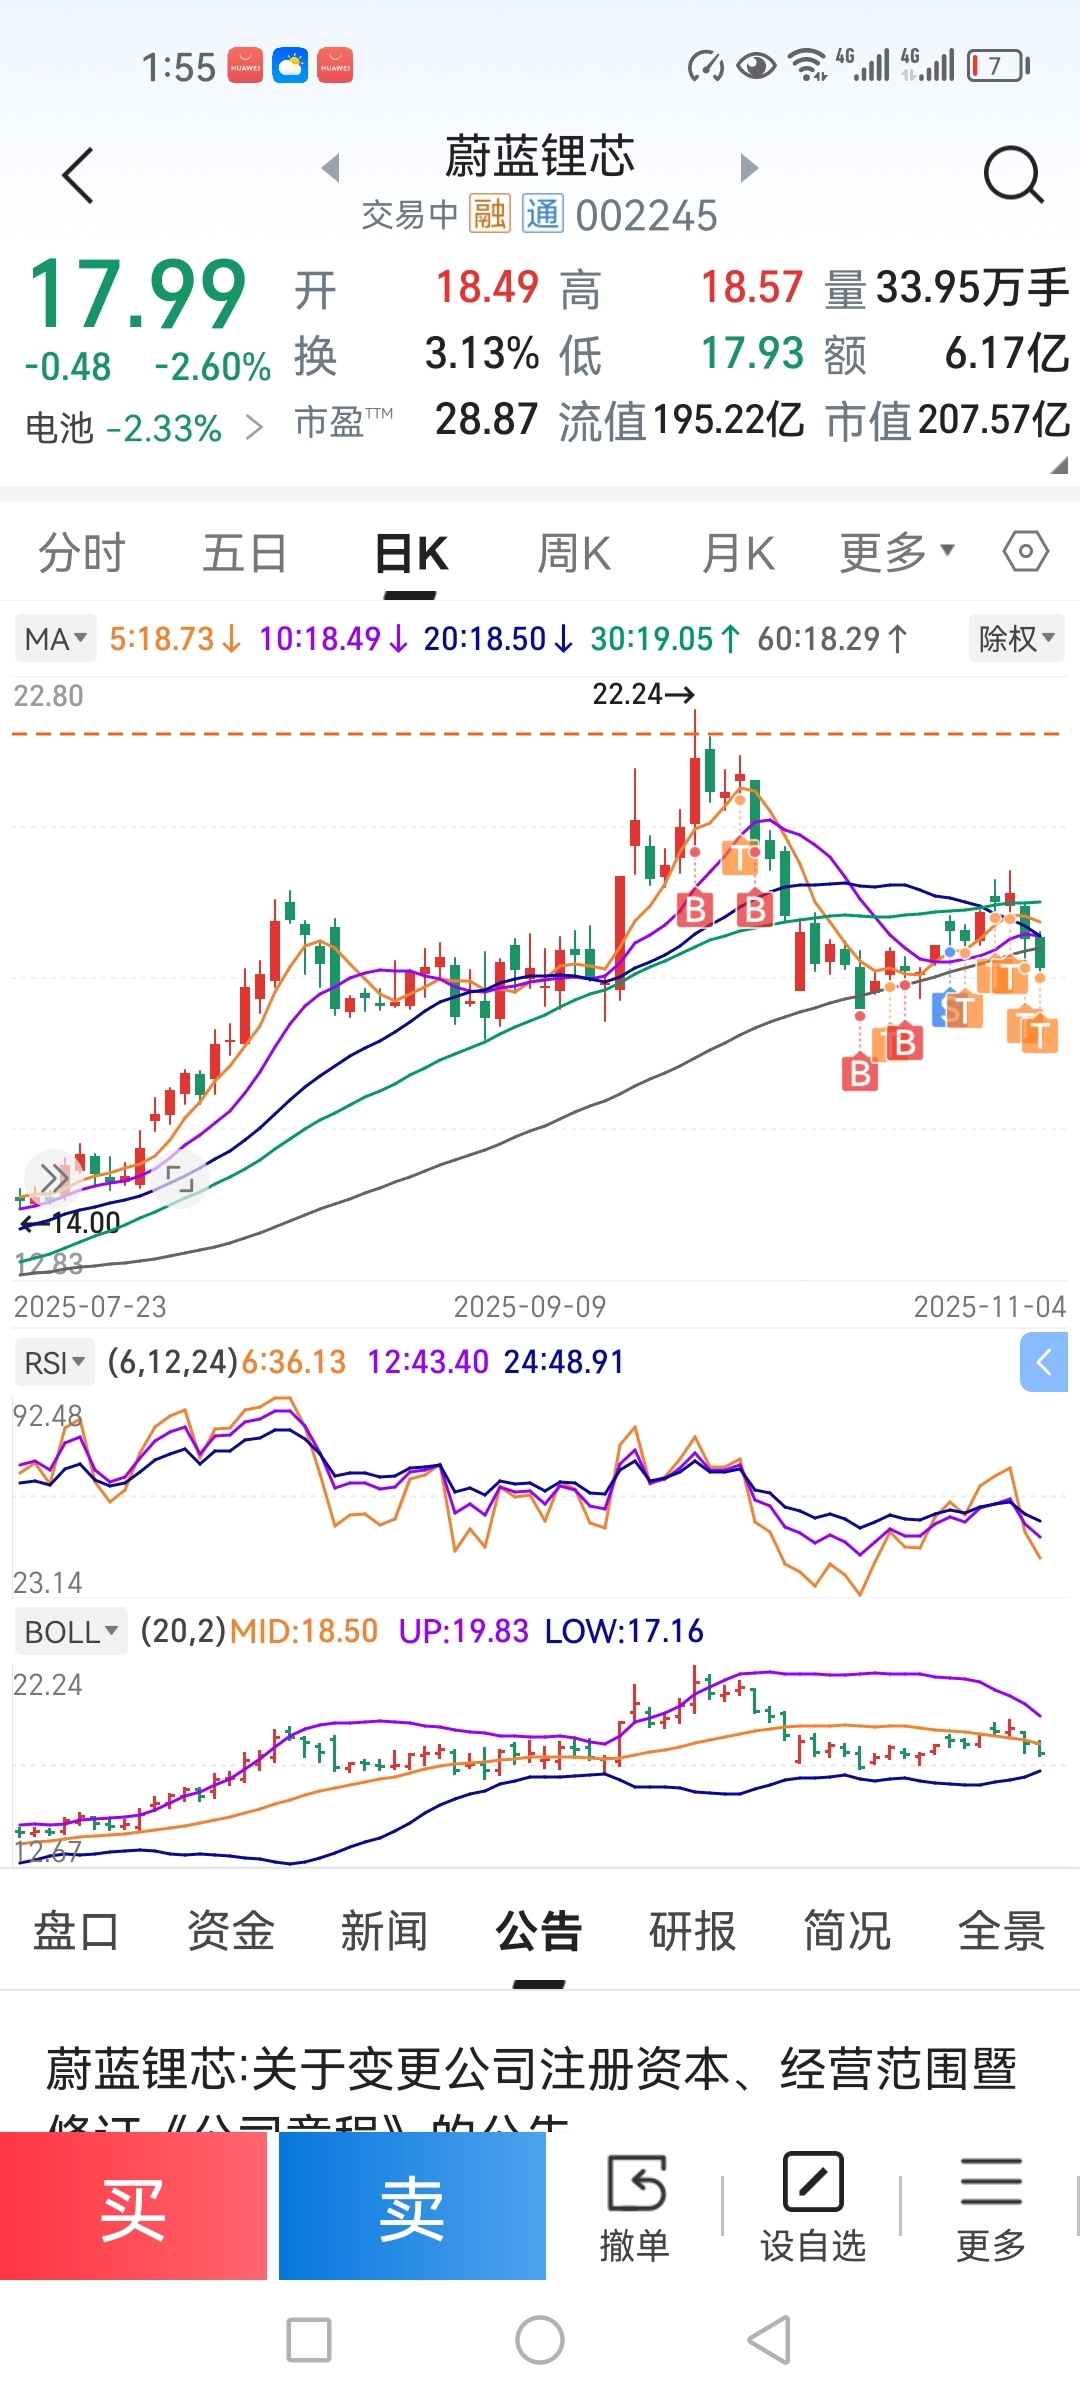Viewport: 1080px width, 2400px height.
Task: Open the search magnifier icon
Action: pyautogui.click(x=1013, y=176)
